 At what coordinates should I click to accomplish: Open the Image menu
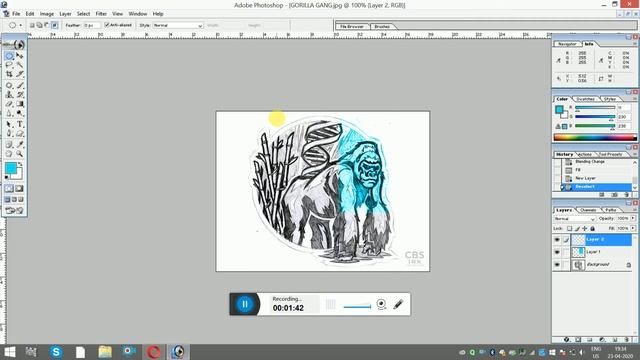(x=47, y=13)
